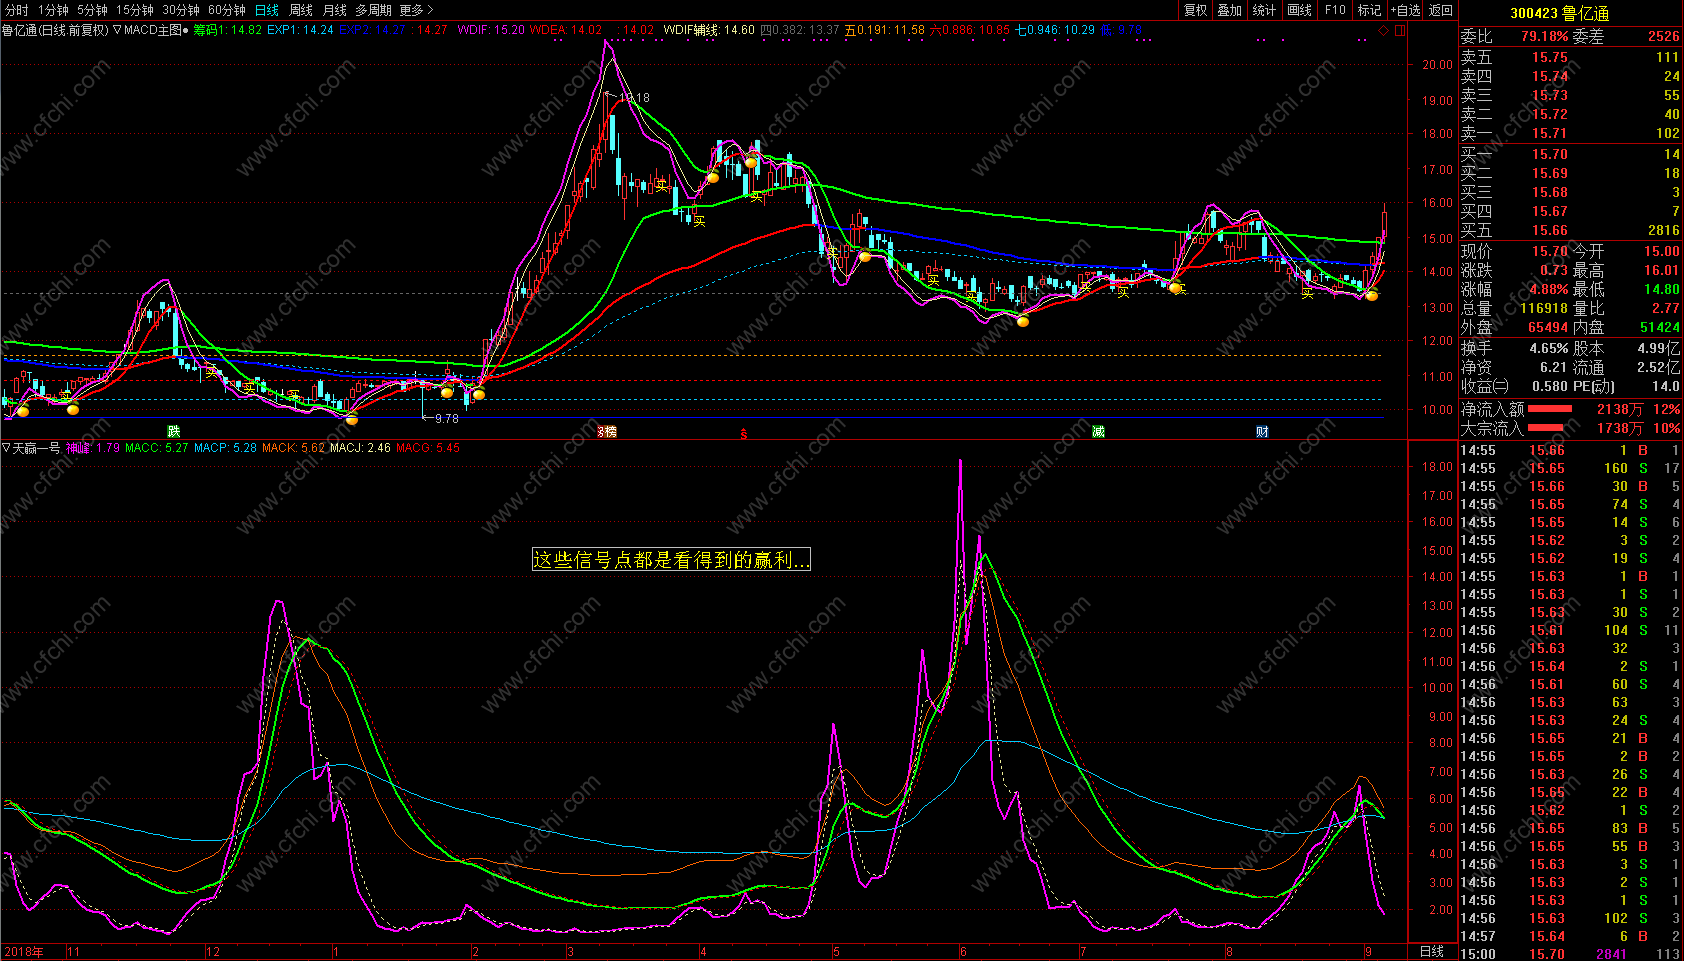Screen dimensions: 1684x961
Task: Click the red 大宗流入 bar
Action: (x=1546, y=428)
